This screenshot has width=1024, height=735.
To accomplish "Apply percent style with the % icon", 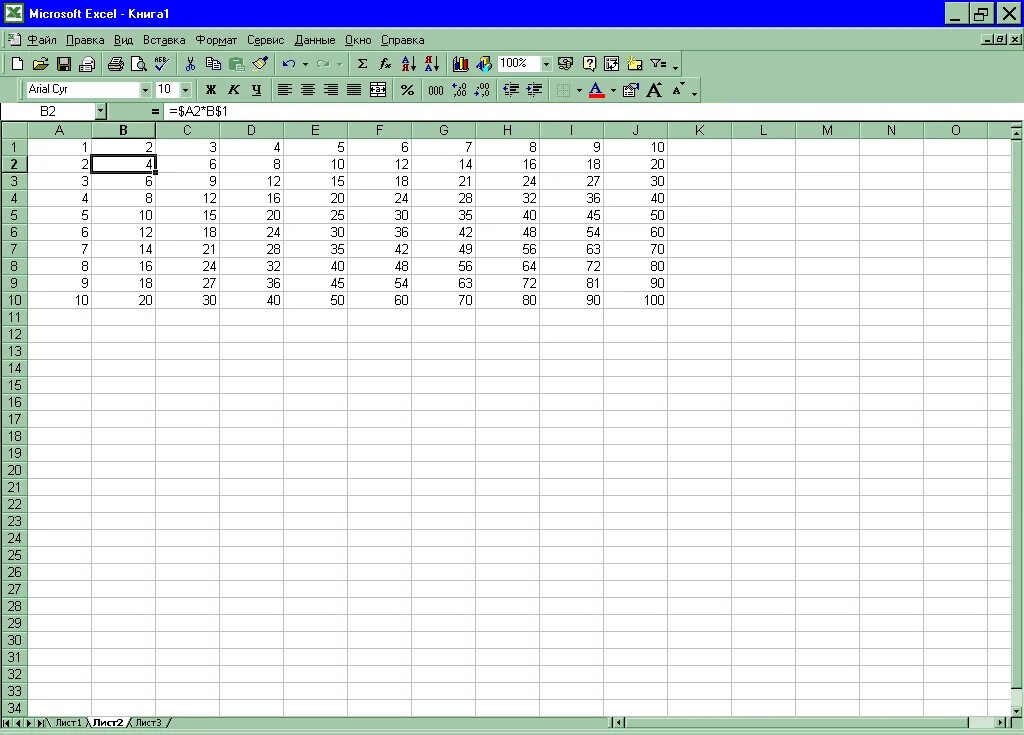I will (x=408, y=90).
